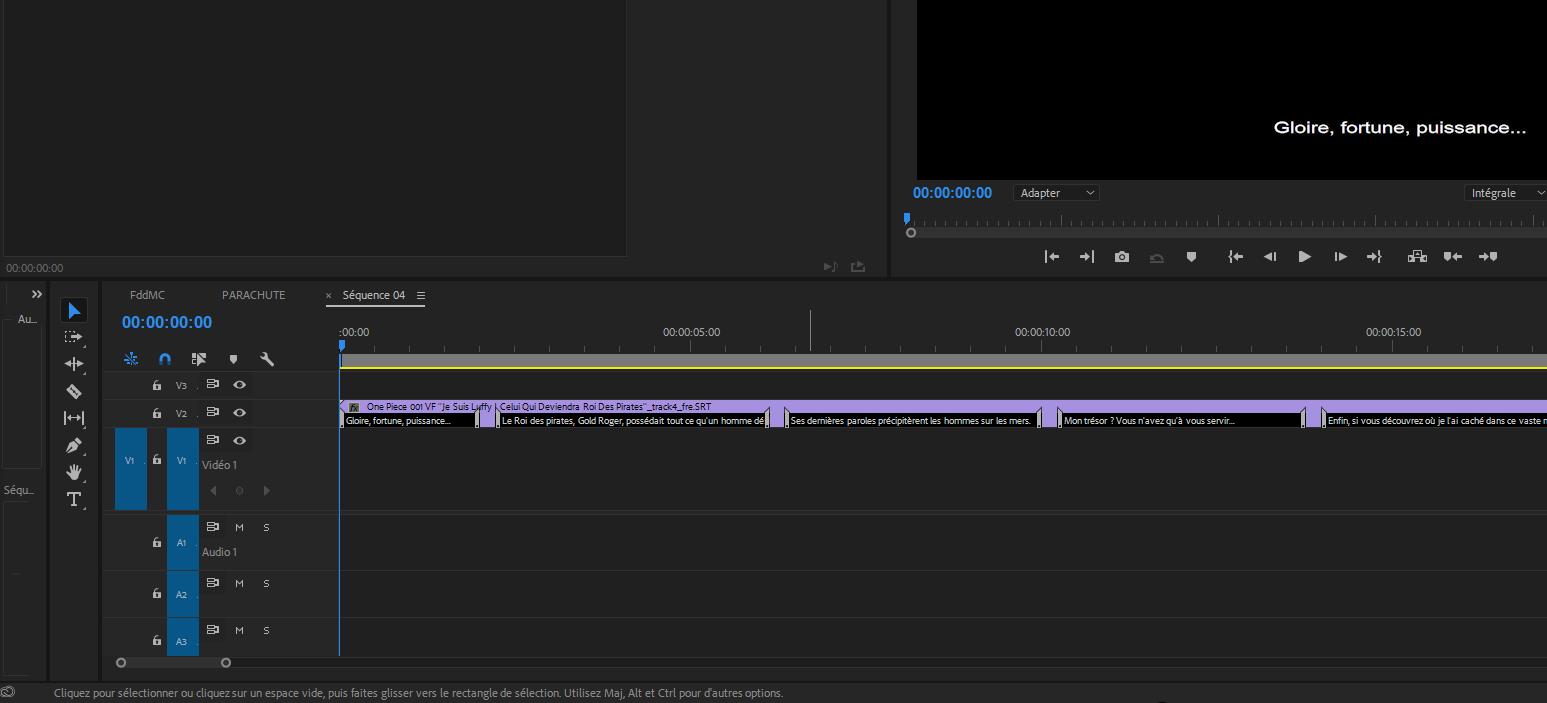The width and height of the screenshot is (1547, 703).
Task: Switch to the PARACHUTE sequence tab
Action: (253, 295)
